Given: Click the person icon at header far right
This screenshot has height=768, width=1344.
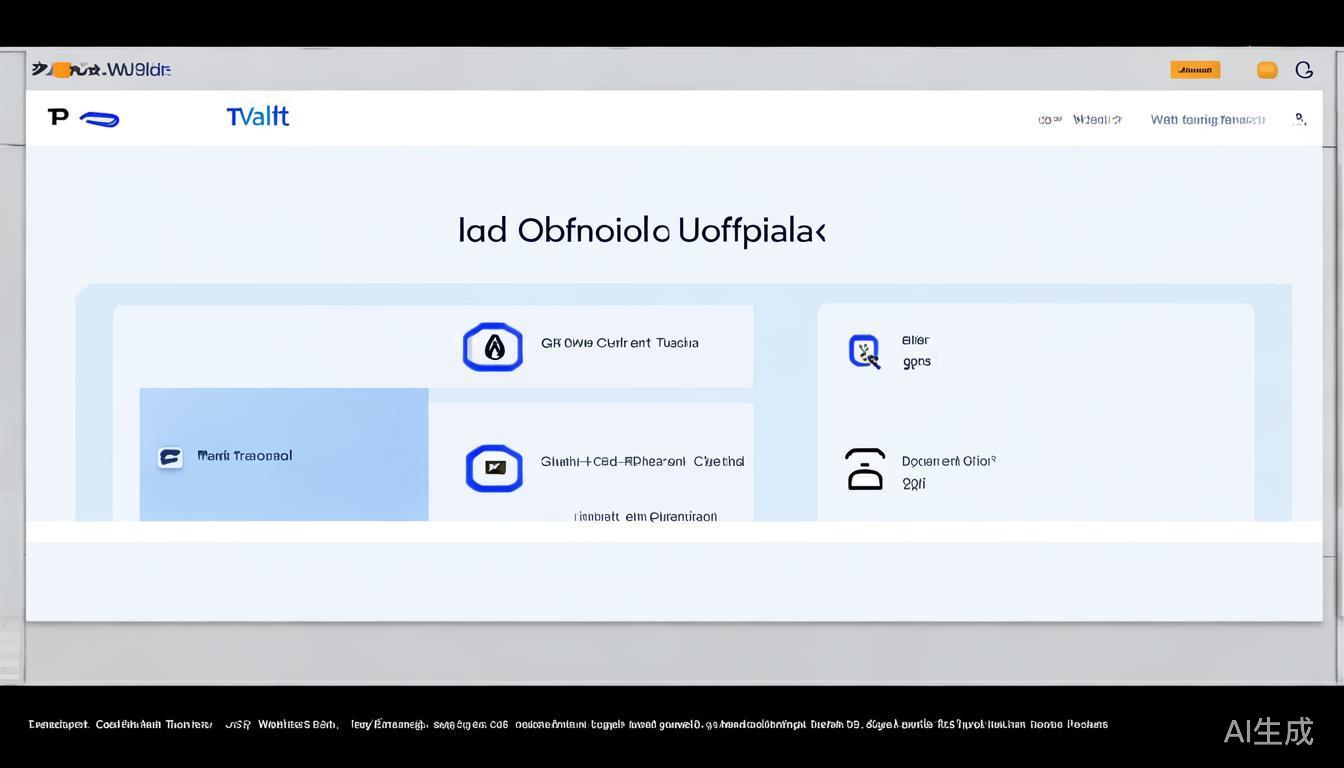Looking at the screenshot, I should [x=1301, y=119].
